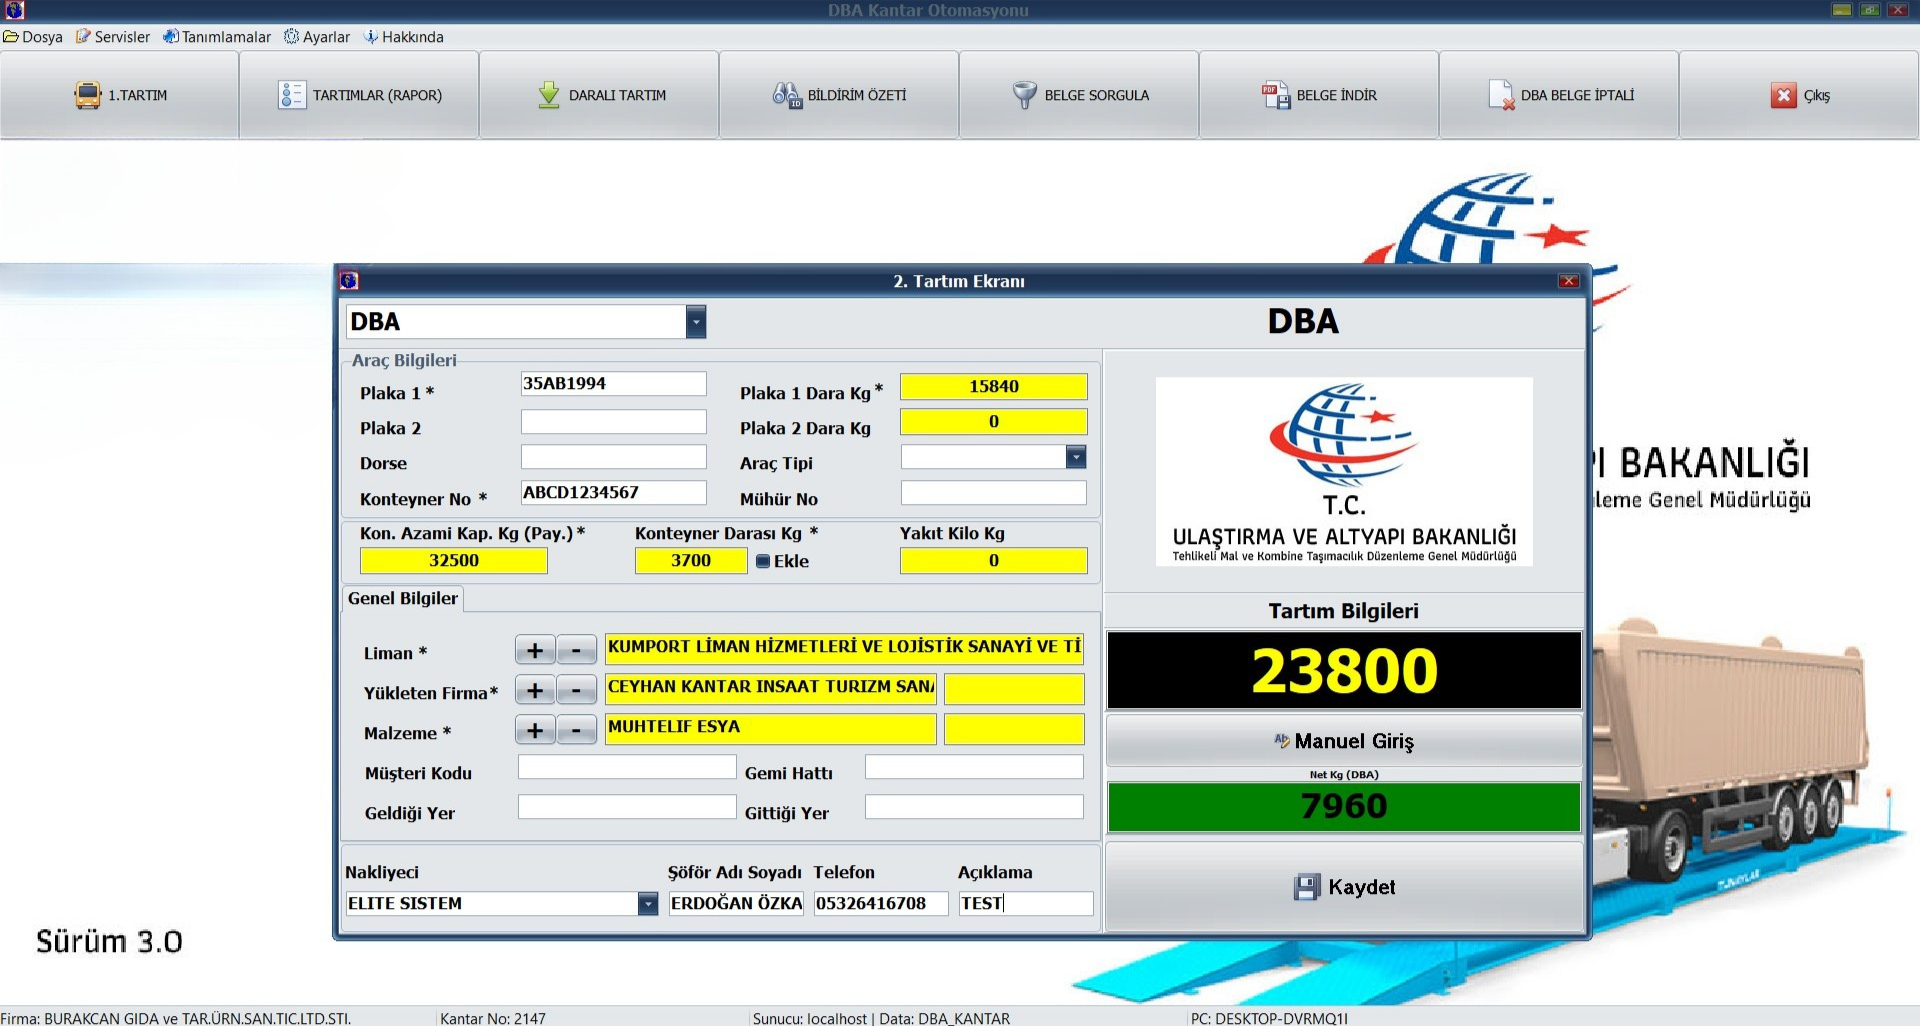Click the BELGE SORGULA funnel icon
The height and width of the screenshot is (1026, 1920).
(x=1025, y=95)
